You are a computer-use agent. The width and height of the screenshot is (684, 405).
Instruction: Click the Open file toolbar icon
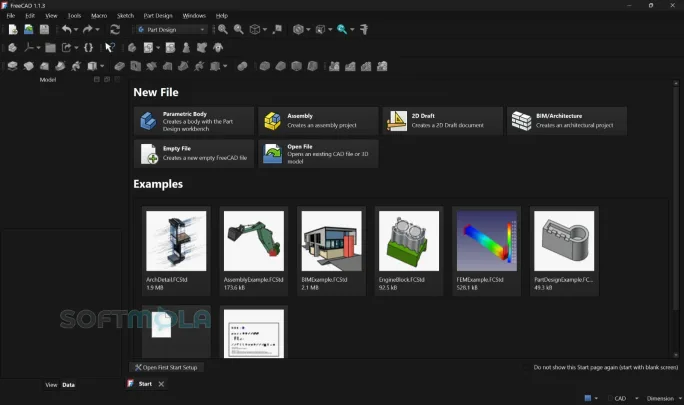pos(28,29)
